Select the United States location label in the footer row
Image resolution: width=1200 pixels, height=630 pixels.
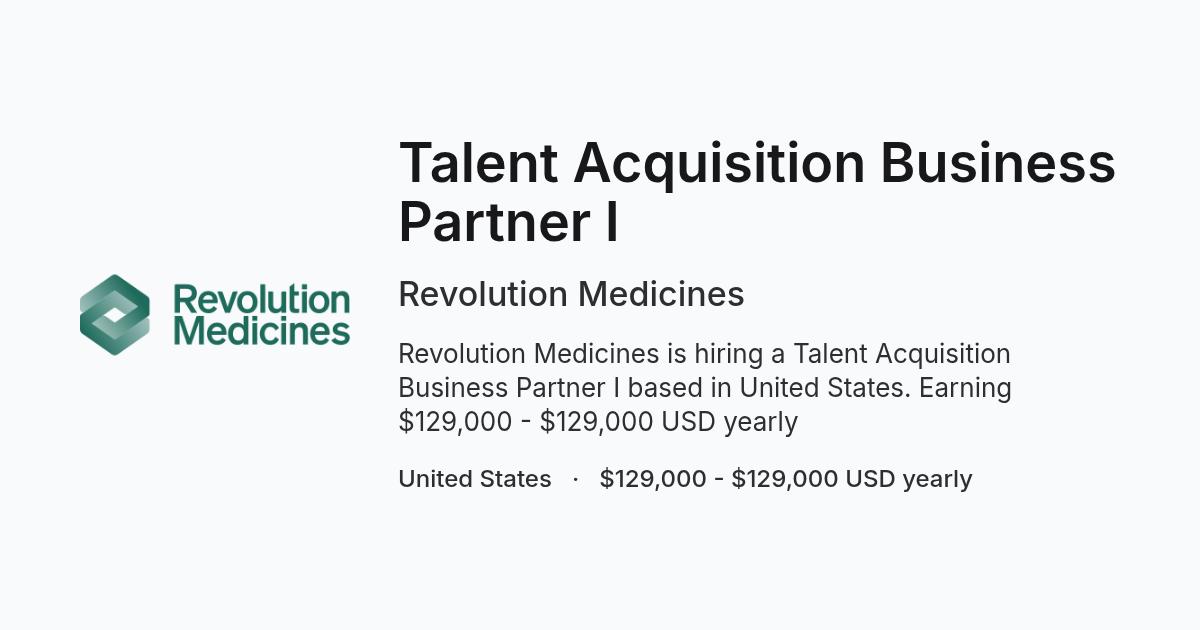click(x=475, y=479)
